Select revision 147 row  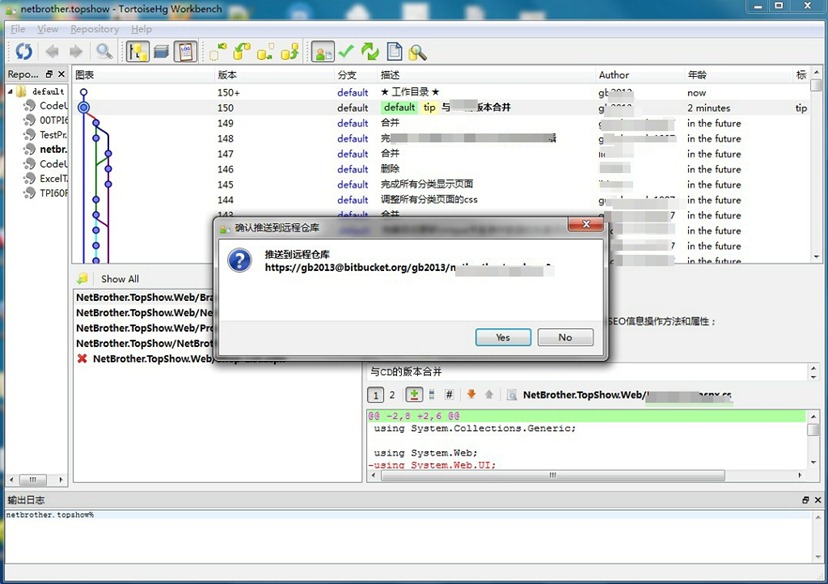click(x=441, y=154)
